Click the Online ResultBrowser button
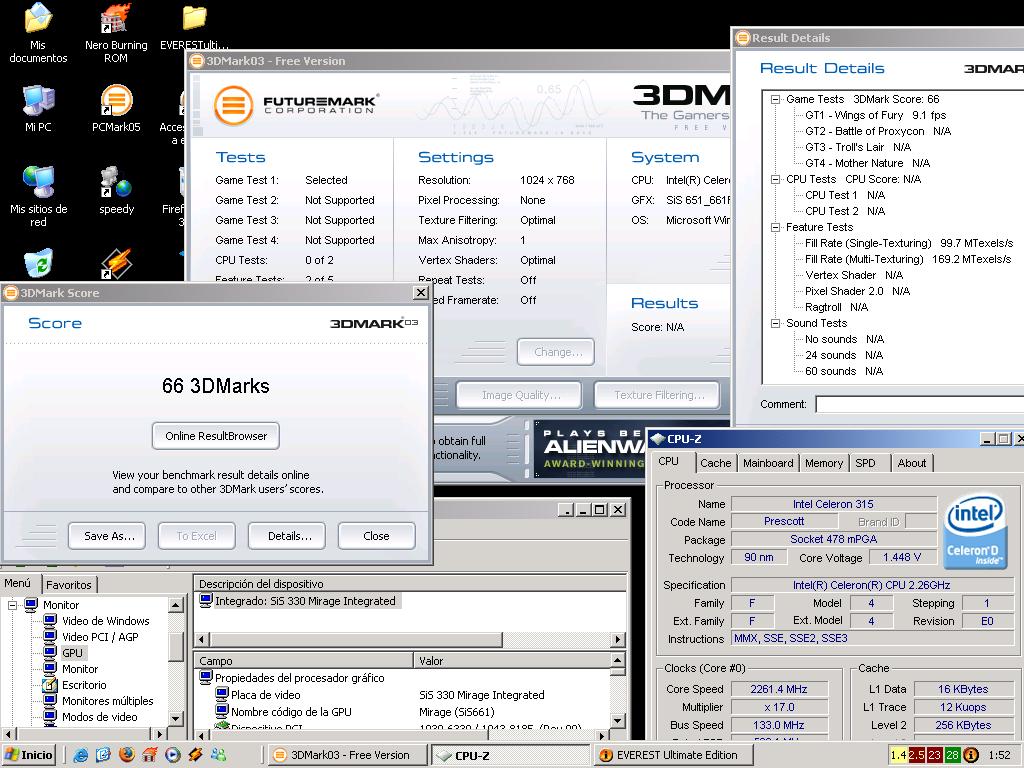Viewport: 1024px width, 768px height. click(x=216, y=436)
